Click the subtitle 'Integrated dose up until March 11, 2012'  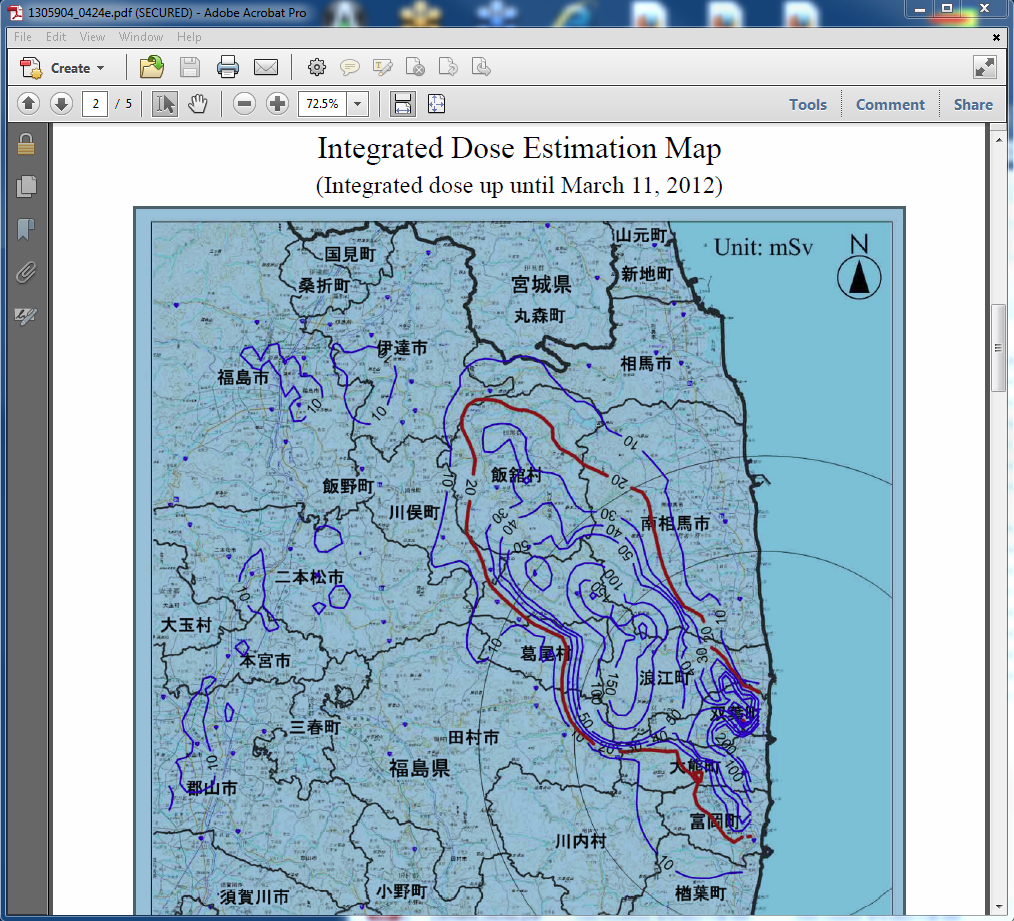tap(519, 186)
